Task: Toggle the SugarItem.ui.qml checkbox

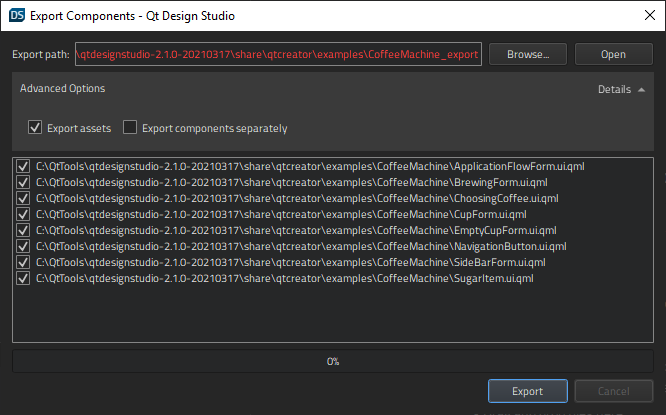Action: [24, 279]
